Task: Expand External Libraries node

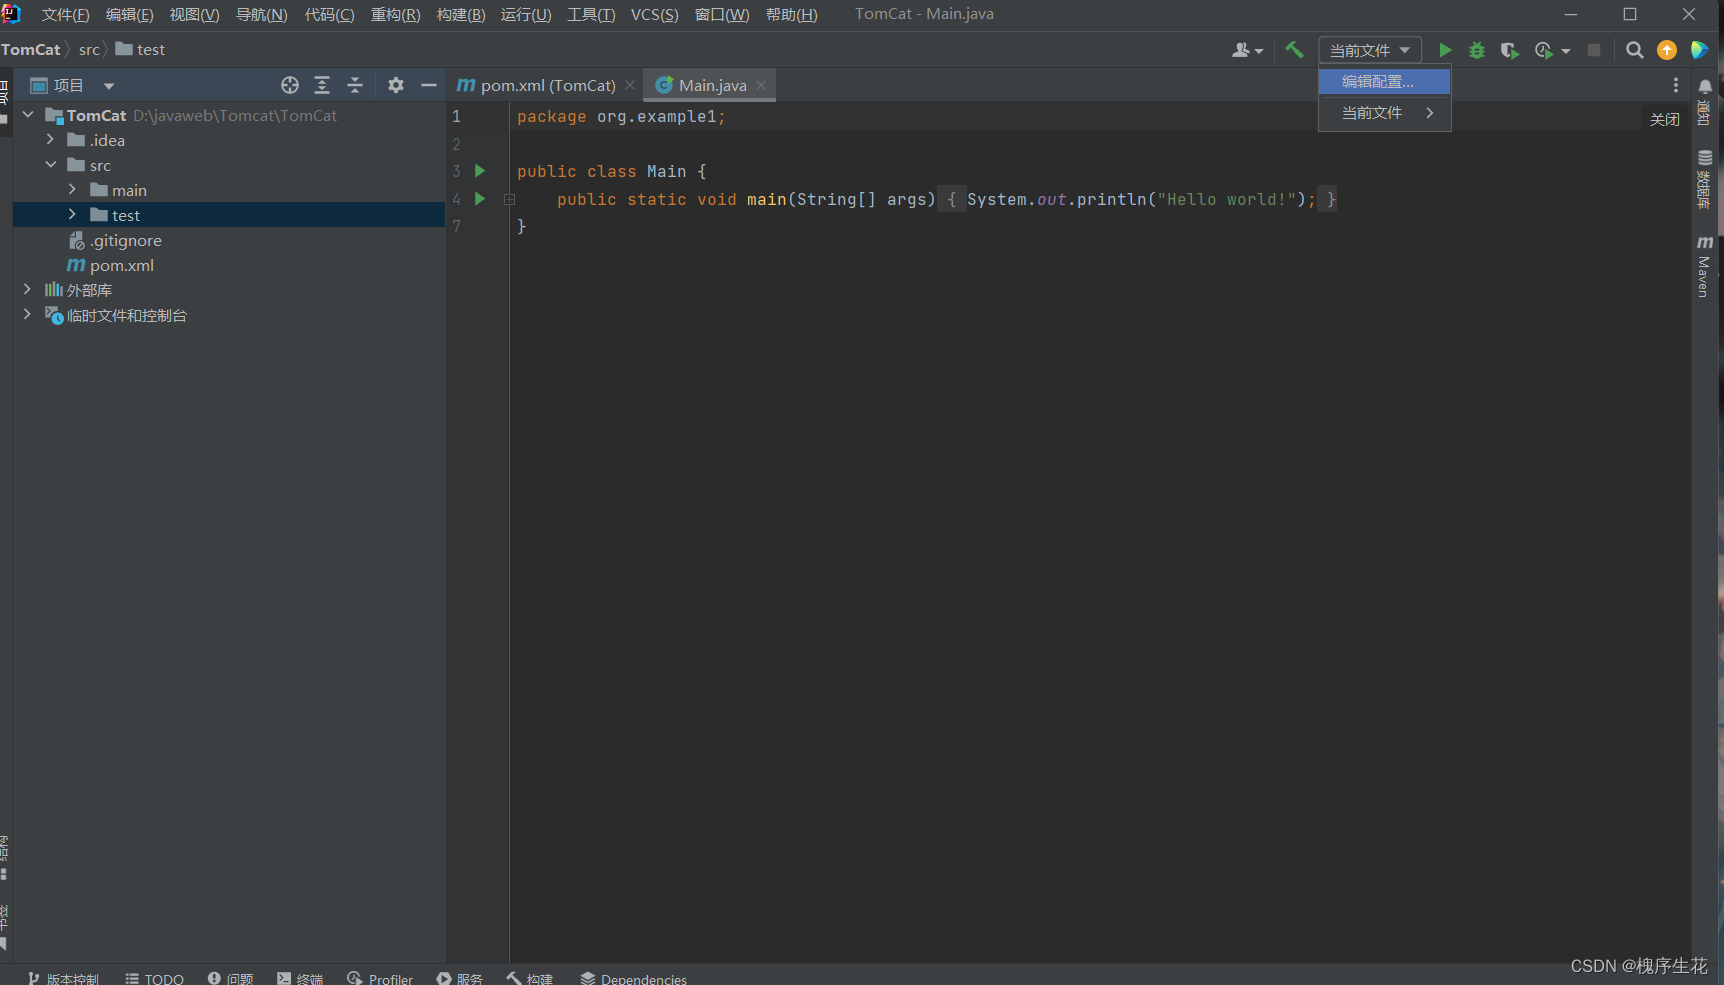Action: (28, 290)
